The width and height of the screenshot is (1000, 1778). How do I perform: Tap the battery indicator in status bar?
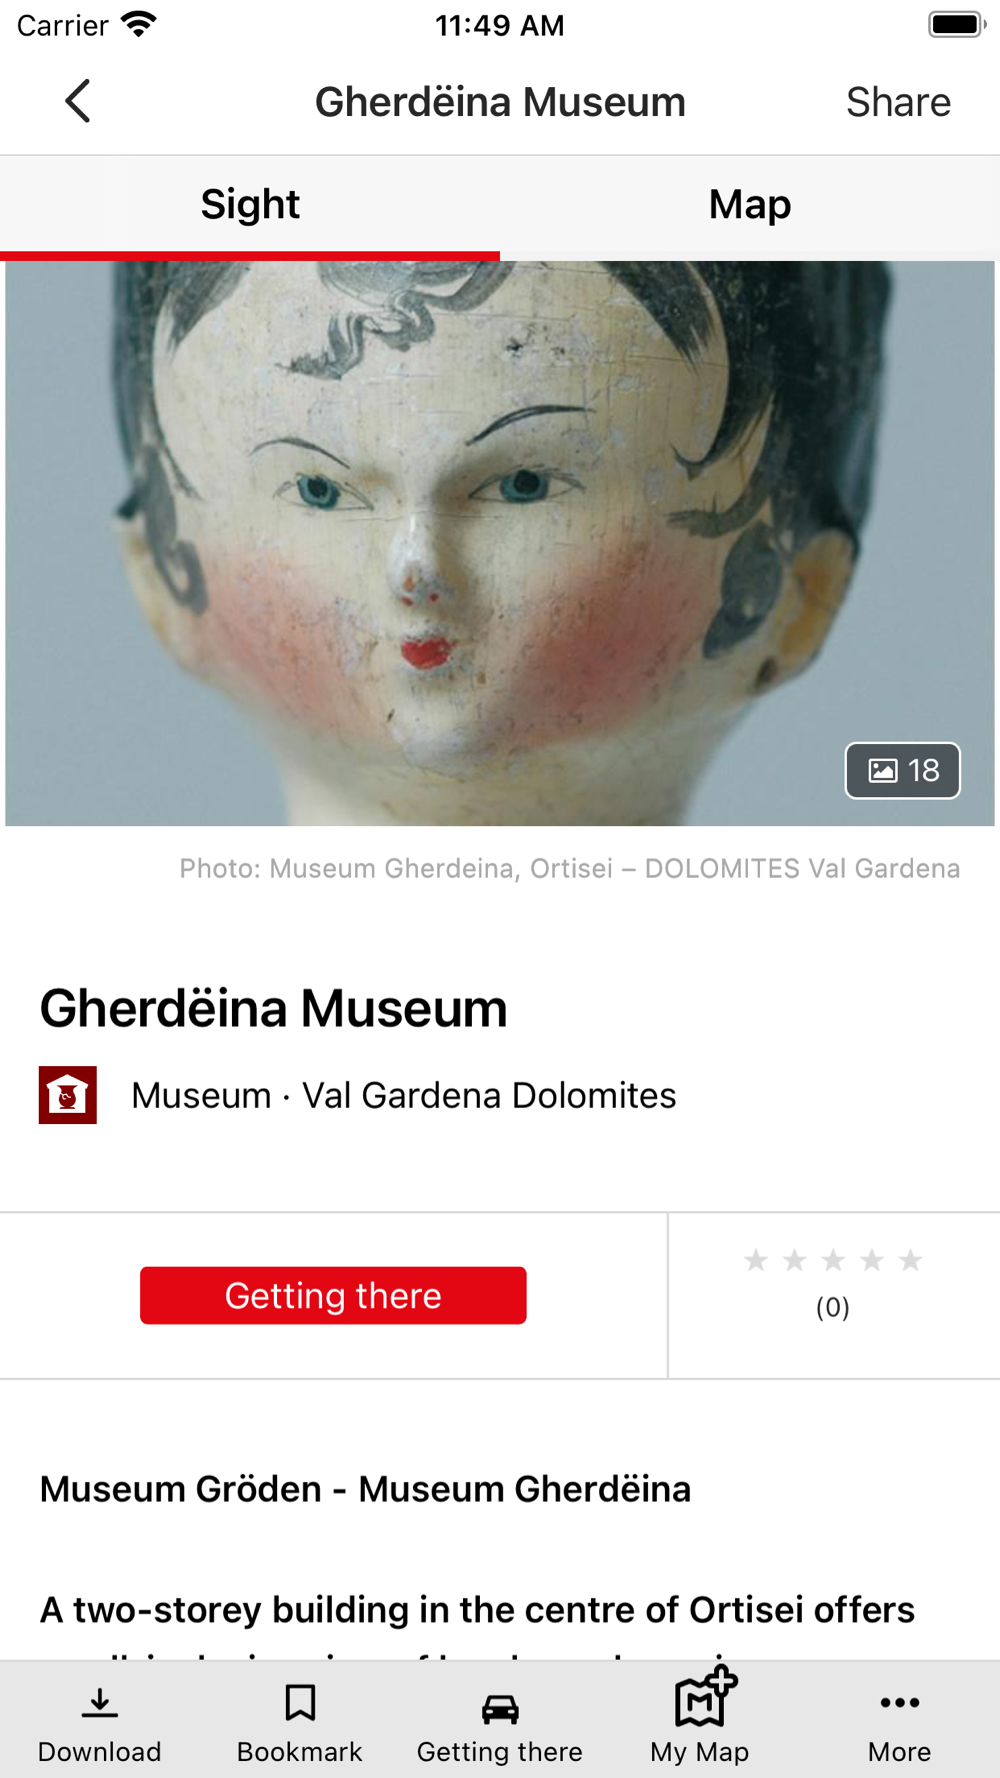957,24
